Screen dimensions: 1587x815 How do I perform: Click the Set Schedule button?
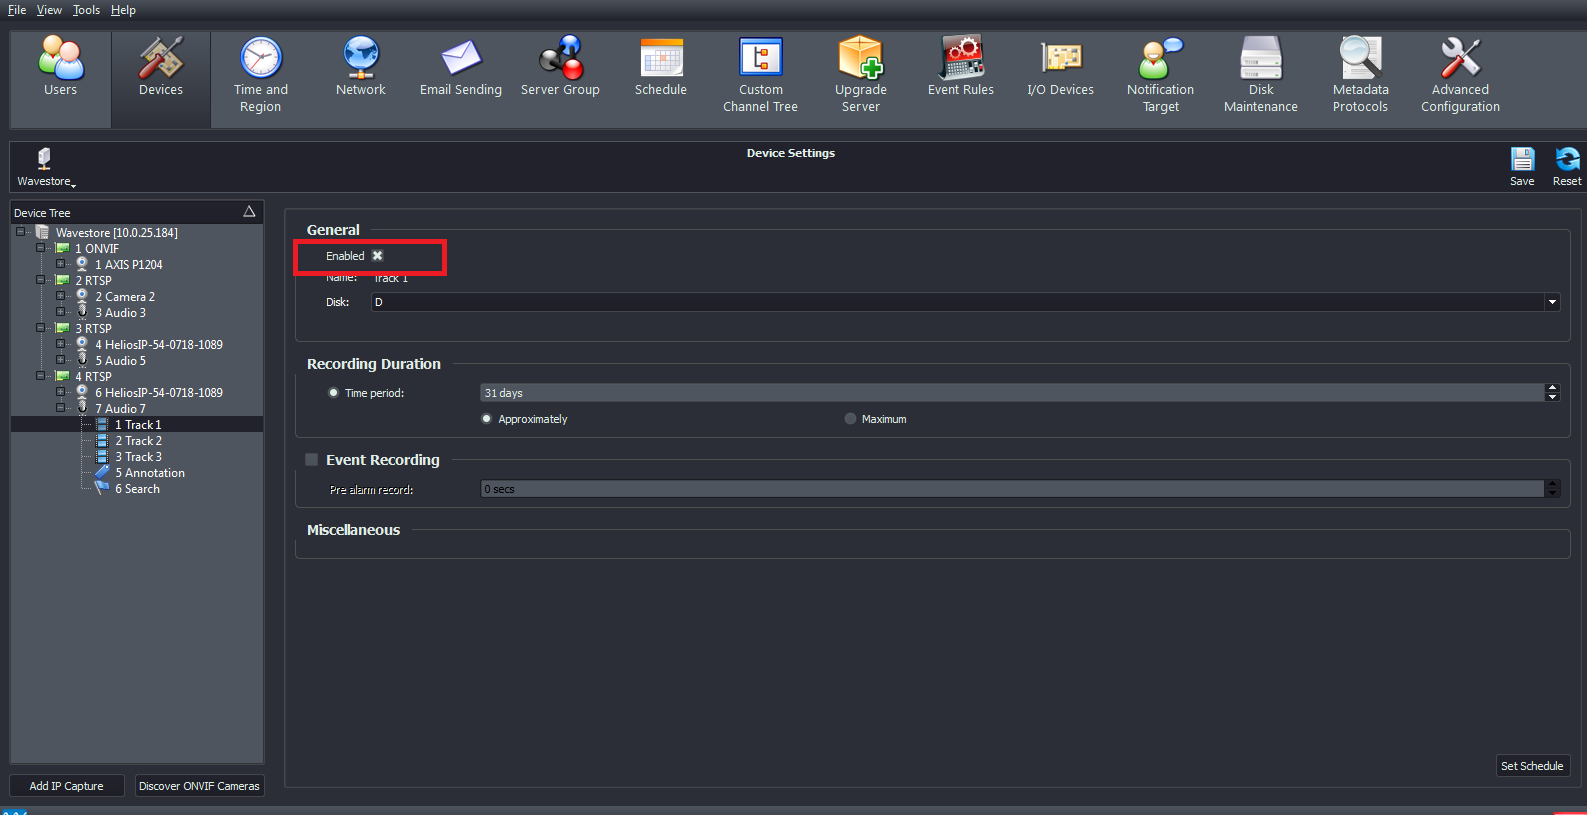pos(1531,766)
